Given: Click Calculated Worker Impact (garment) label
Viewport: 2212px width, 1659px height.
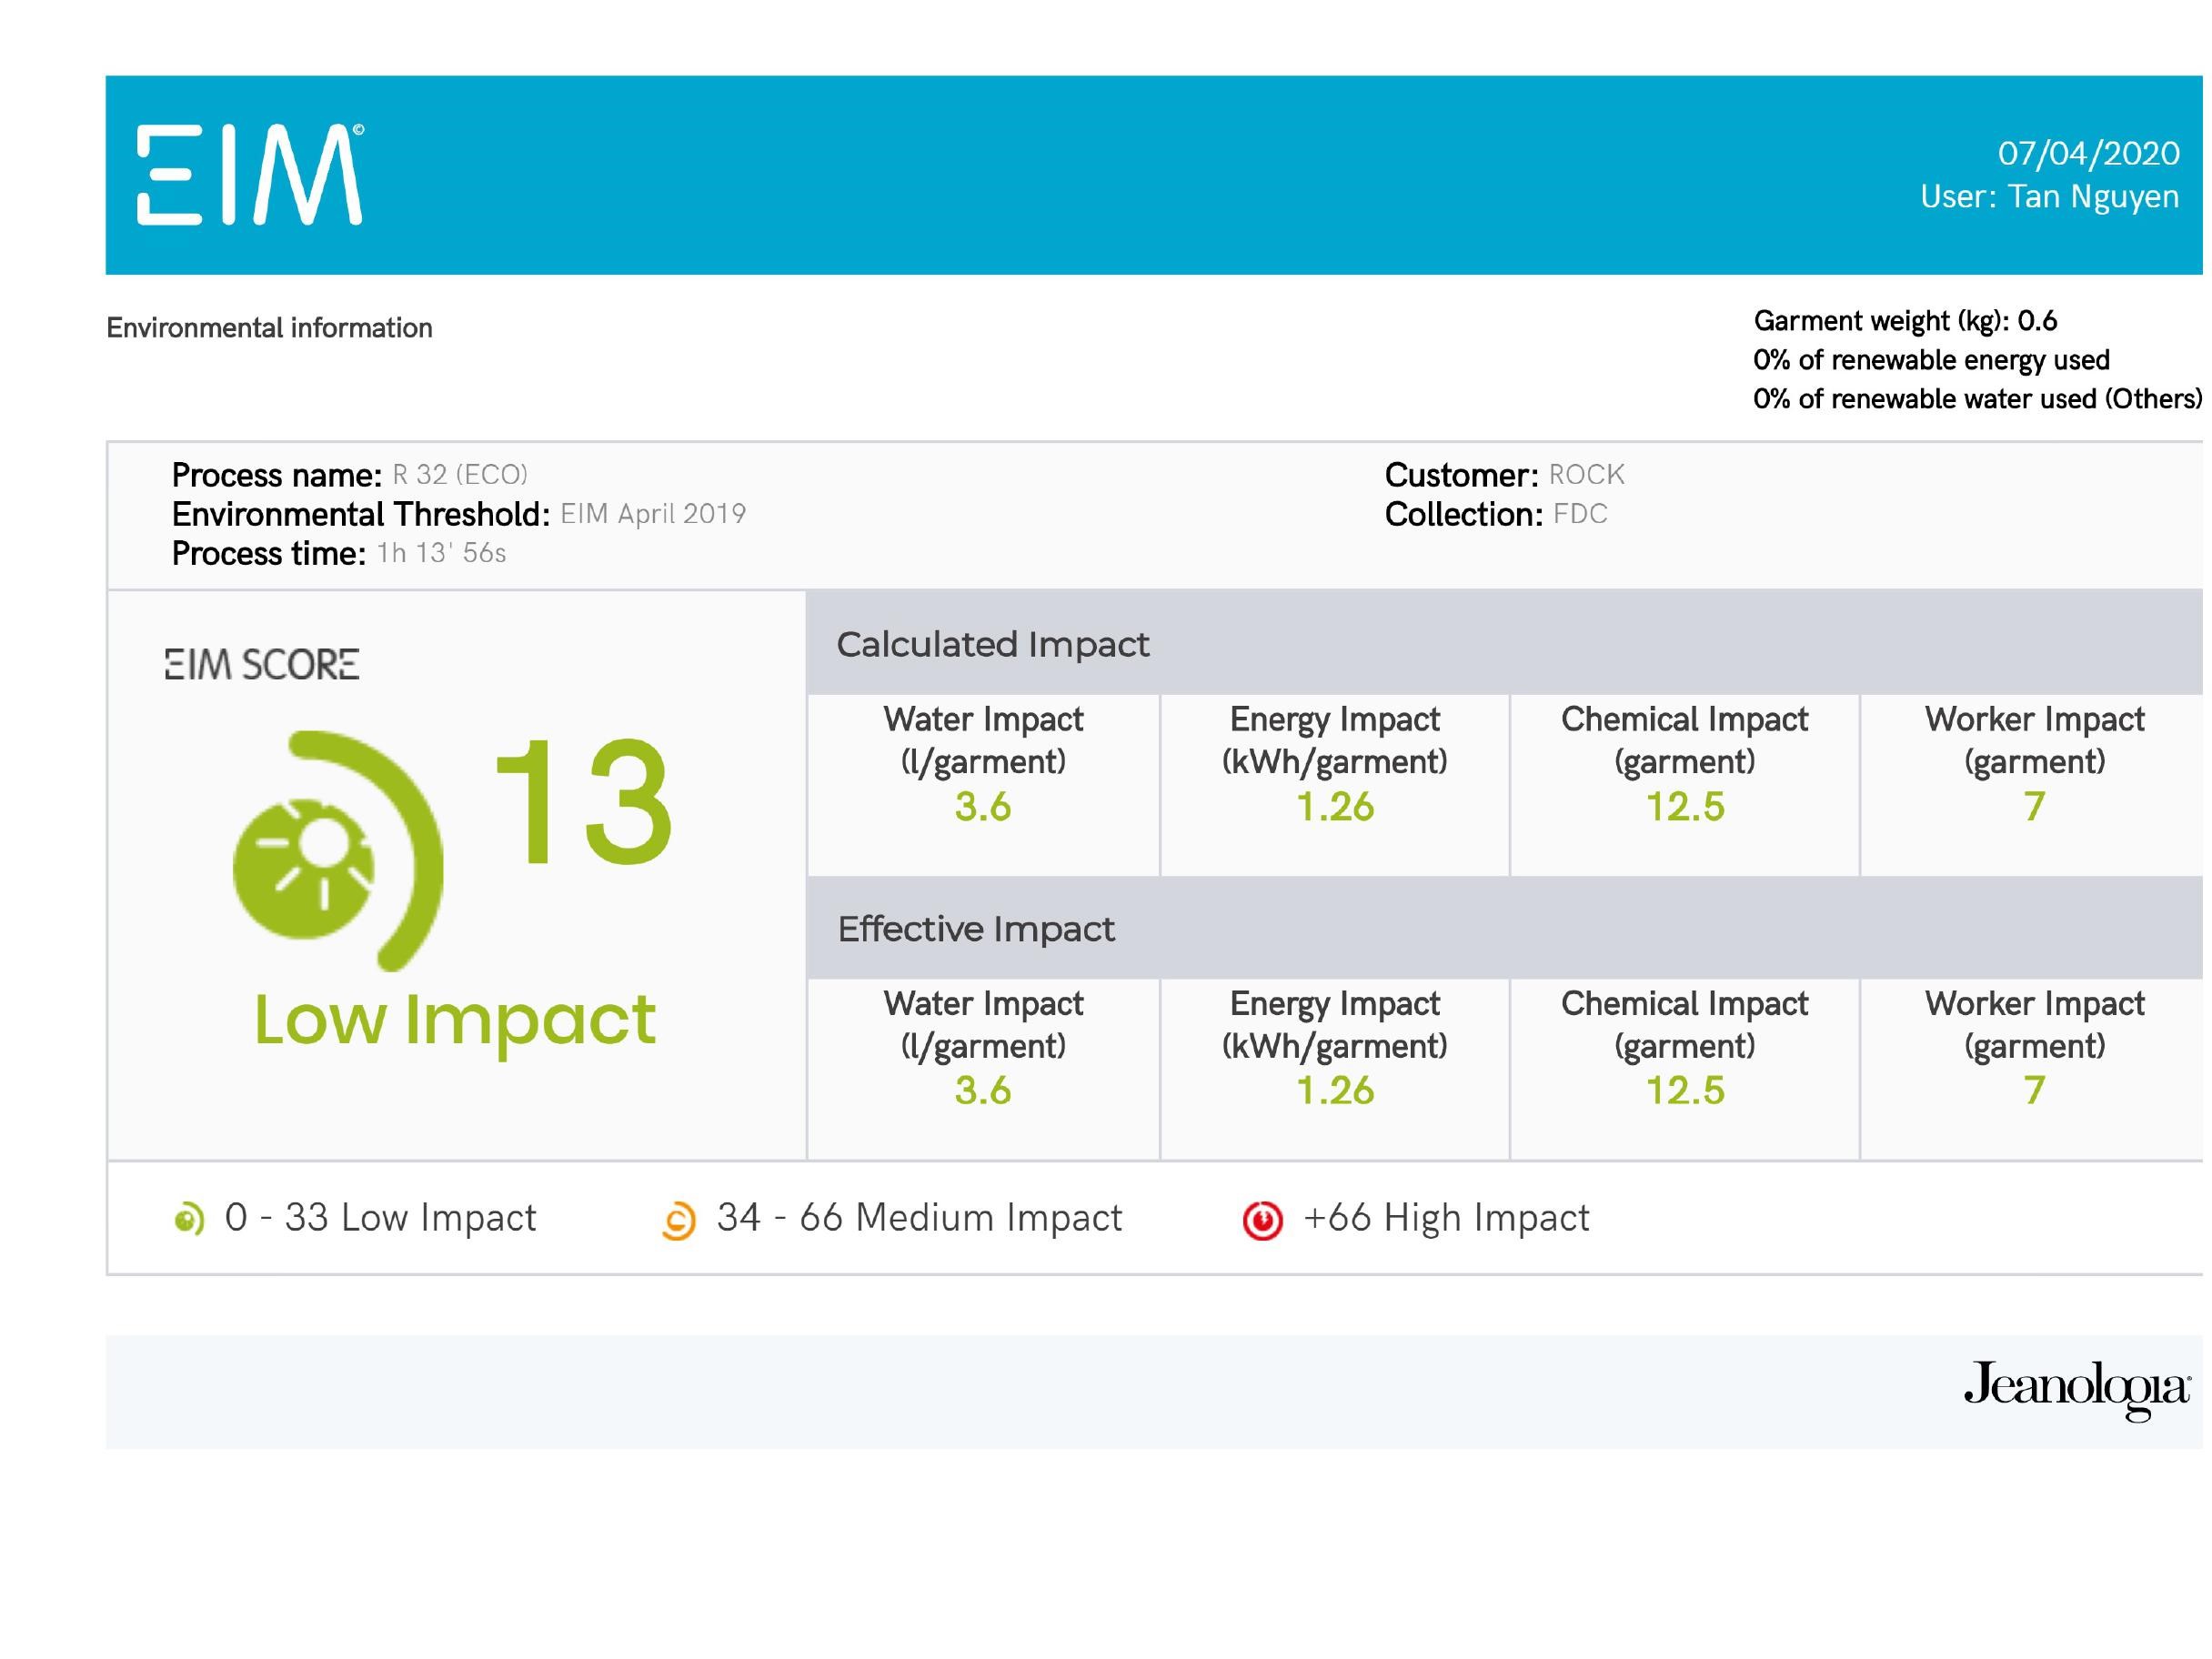Looking at the screenshot, I should 2034,741.
